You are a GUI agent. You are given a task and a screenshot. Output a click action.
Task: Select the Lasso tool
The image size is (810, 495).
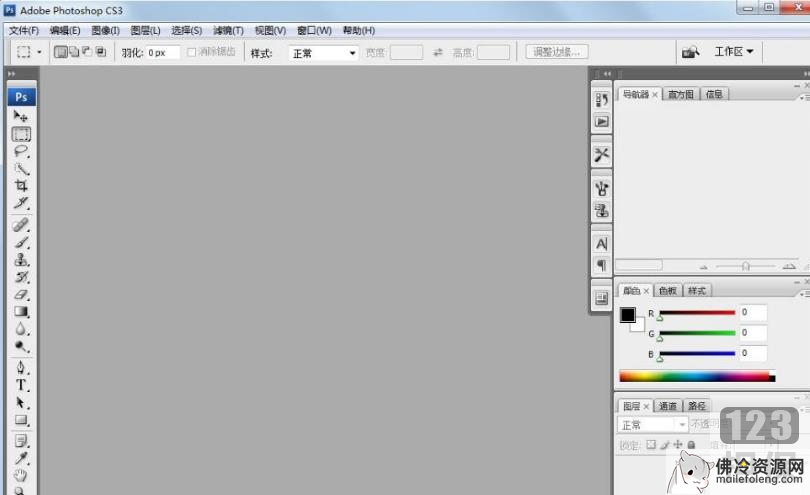(x=21, y=151)
